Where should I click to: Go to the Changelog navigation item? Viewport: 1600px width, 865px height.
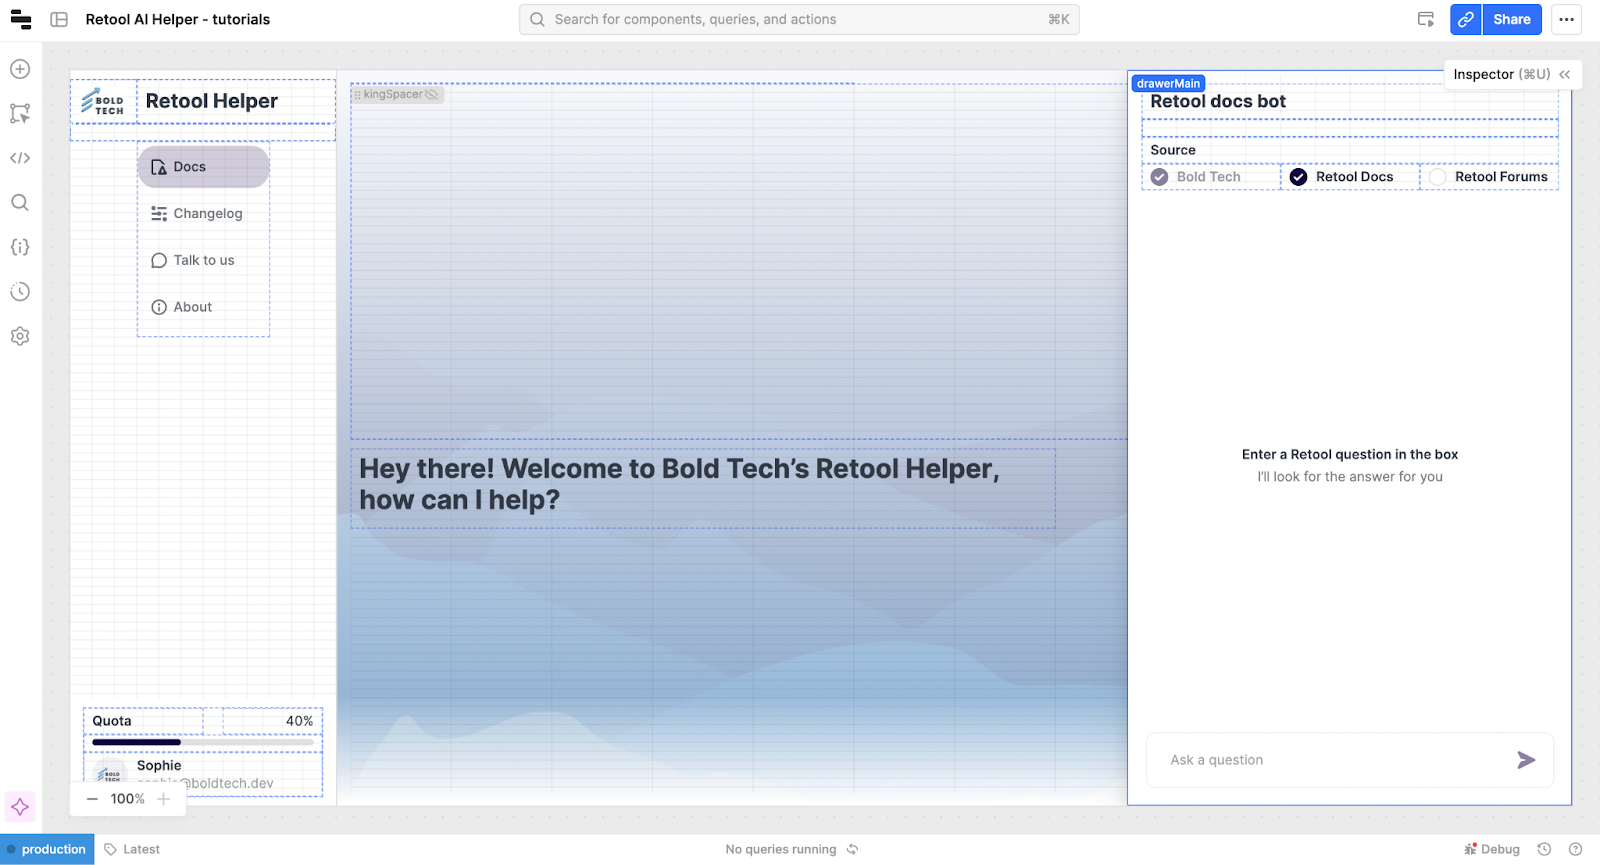pos(203,214)
